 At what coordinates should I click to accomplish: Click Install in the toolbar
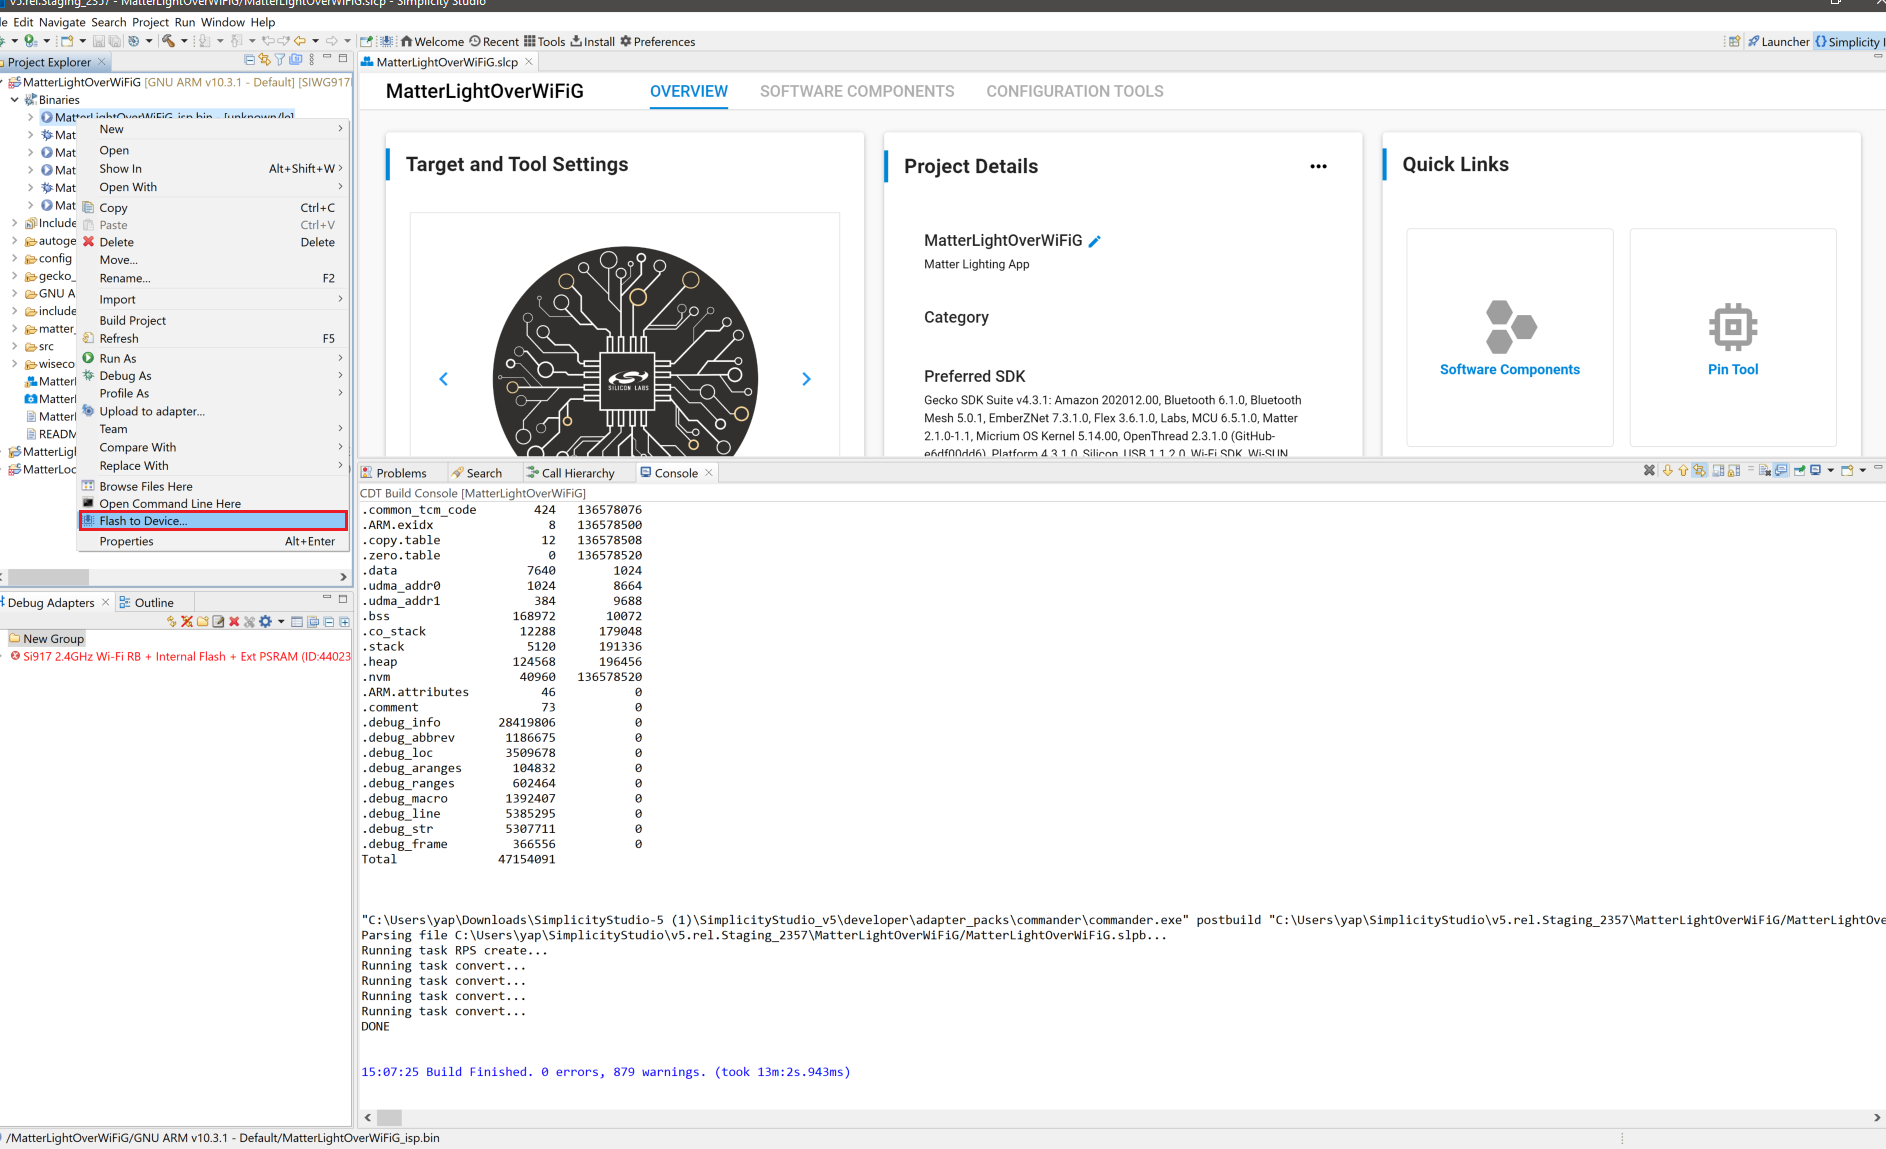tap(592, 42)
